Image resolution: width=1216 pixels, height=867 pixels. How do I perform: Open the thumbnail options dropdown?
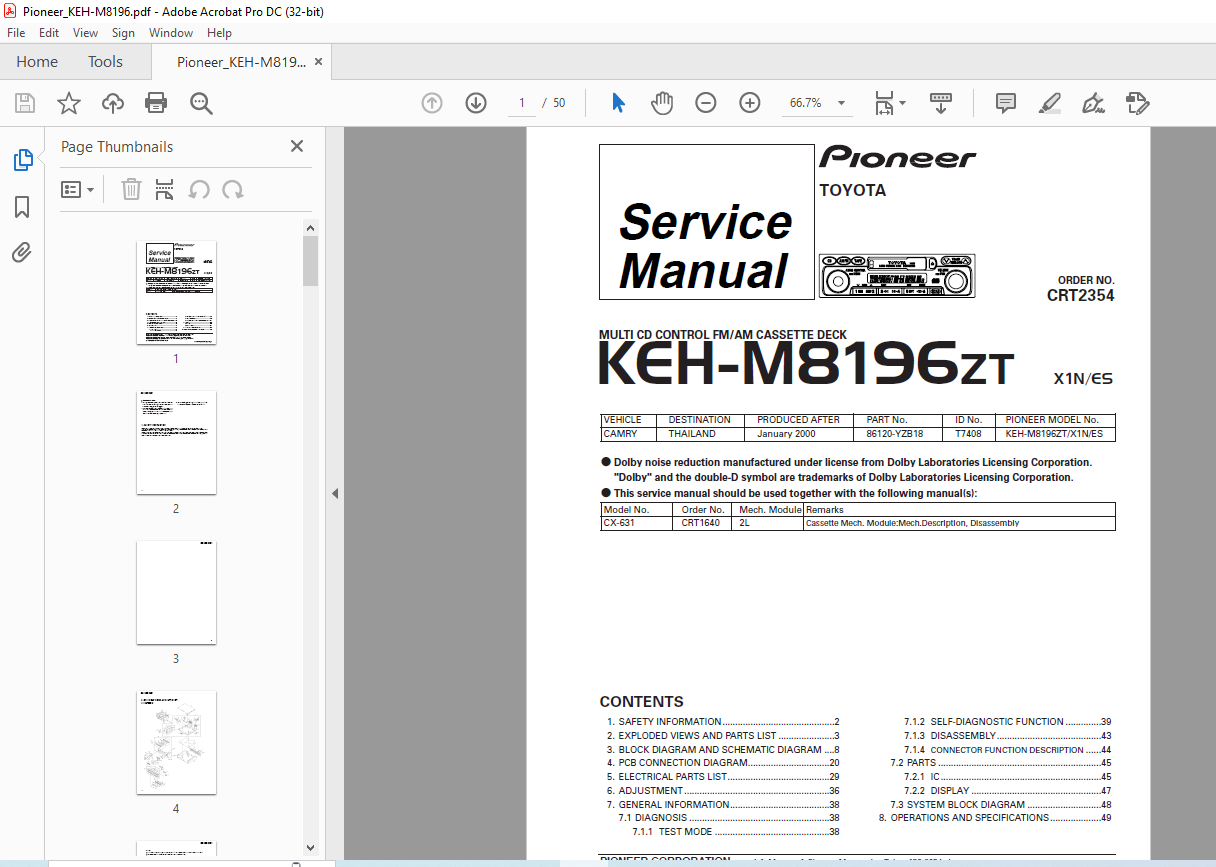[78, 189]
